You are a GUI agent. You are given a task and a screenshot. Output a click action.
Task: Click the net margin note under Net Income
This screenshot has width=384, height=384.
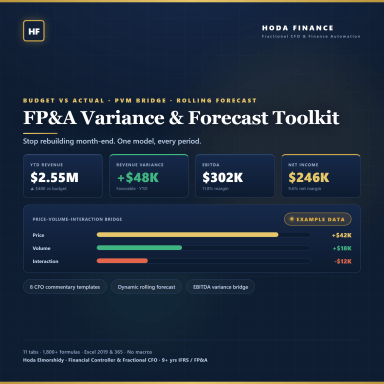pos(305,189)
